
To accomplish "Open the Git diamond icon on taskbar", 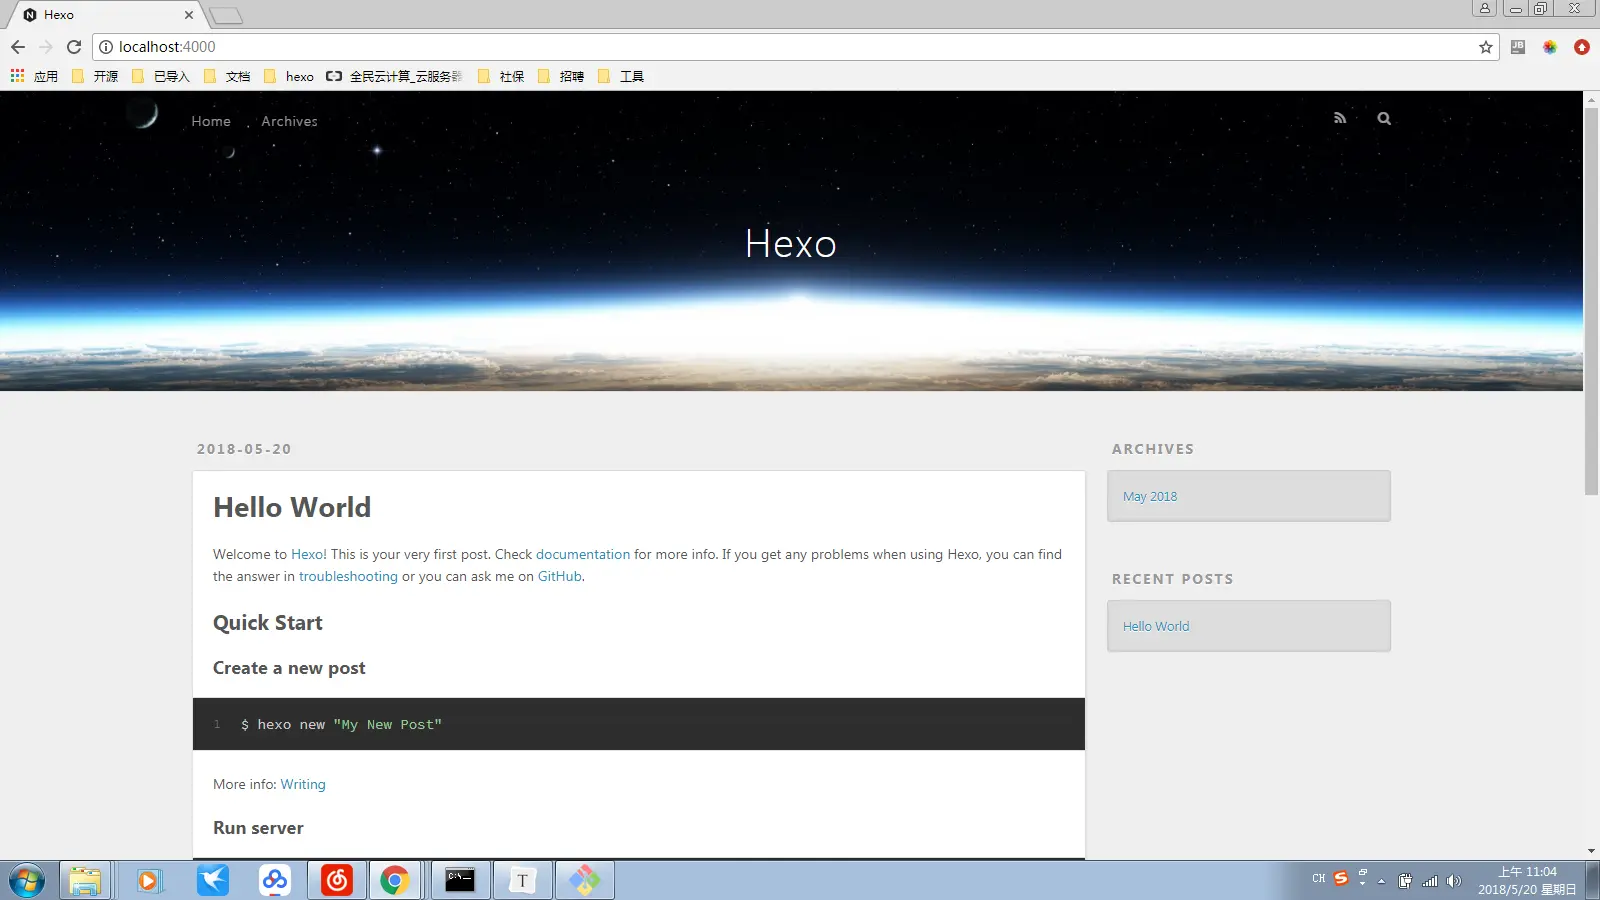I will coord(585,881).
